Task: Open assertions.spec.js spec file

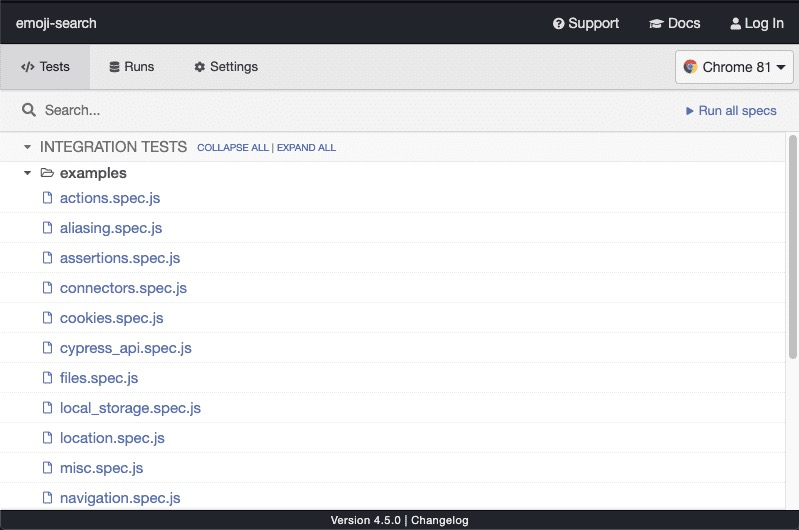Action: (x=120, y=258)
